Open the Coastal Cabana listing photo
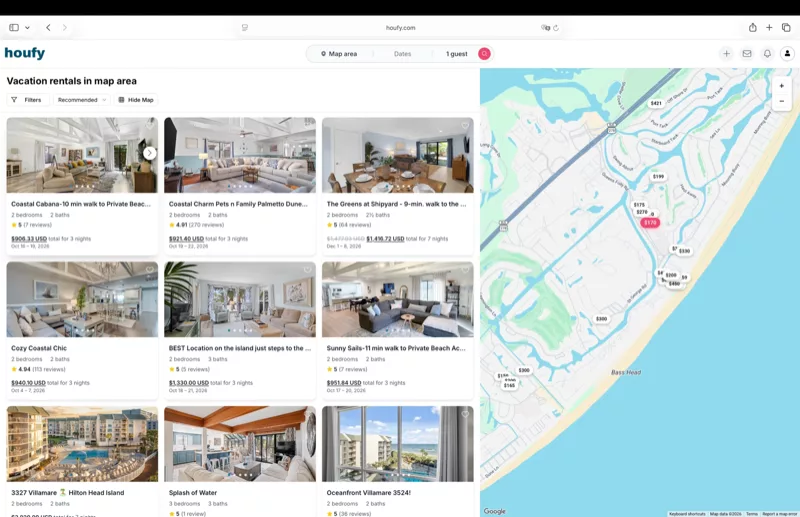The height and width of the screenshot is (517, 800). [x=82, y=155]
